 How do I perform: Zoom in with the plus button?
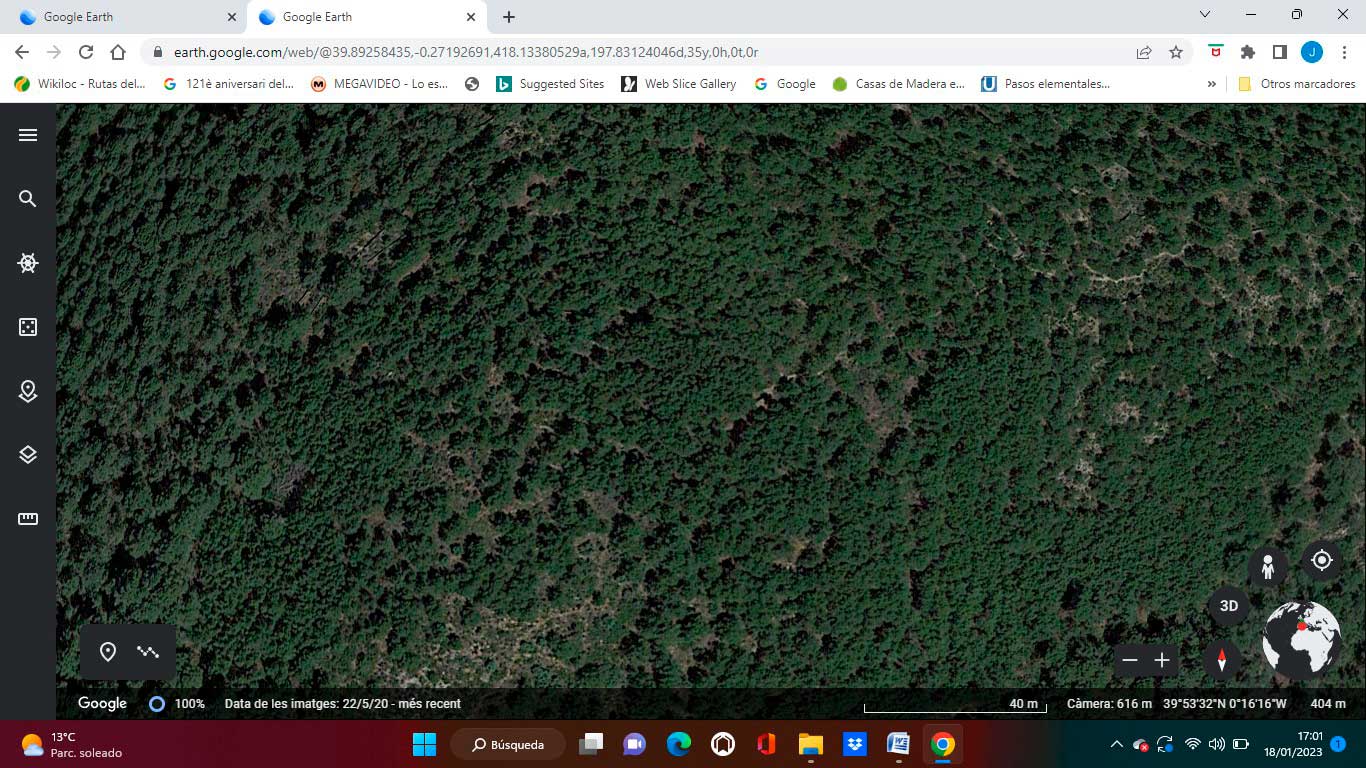coord(1162,660)
